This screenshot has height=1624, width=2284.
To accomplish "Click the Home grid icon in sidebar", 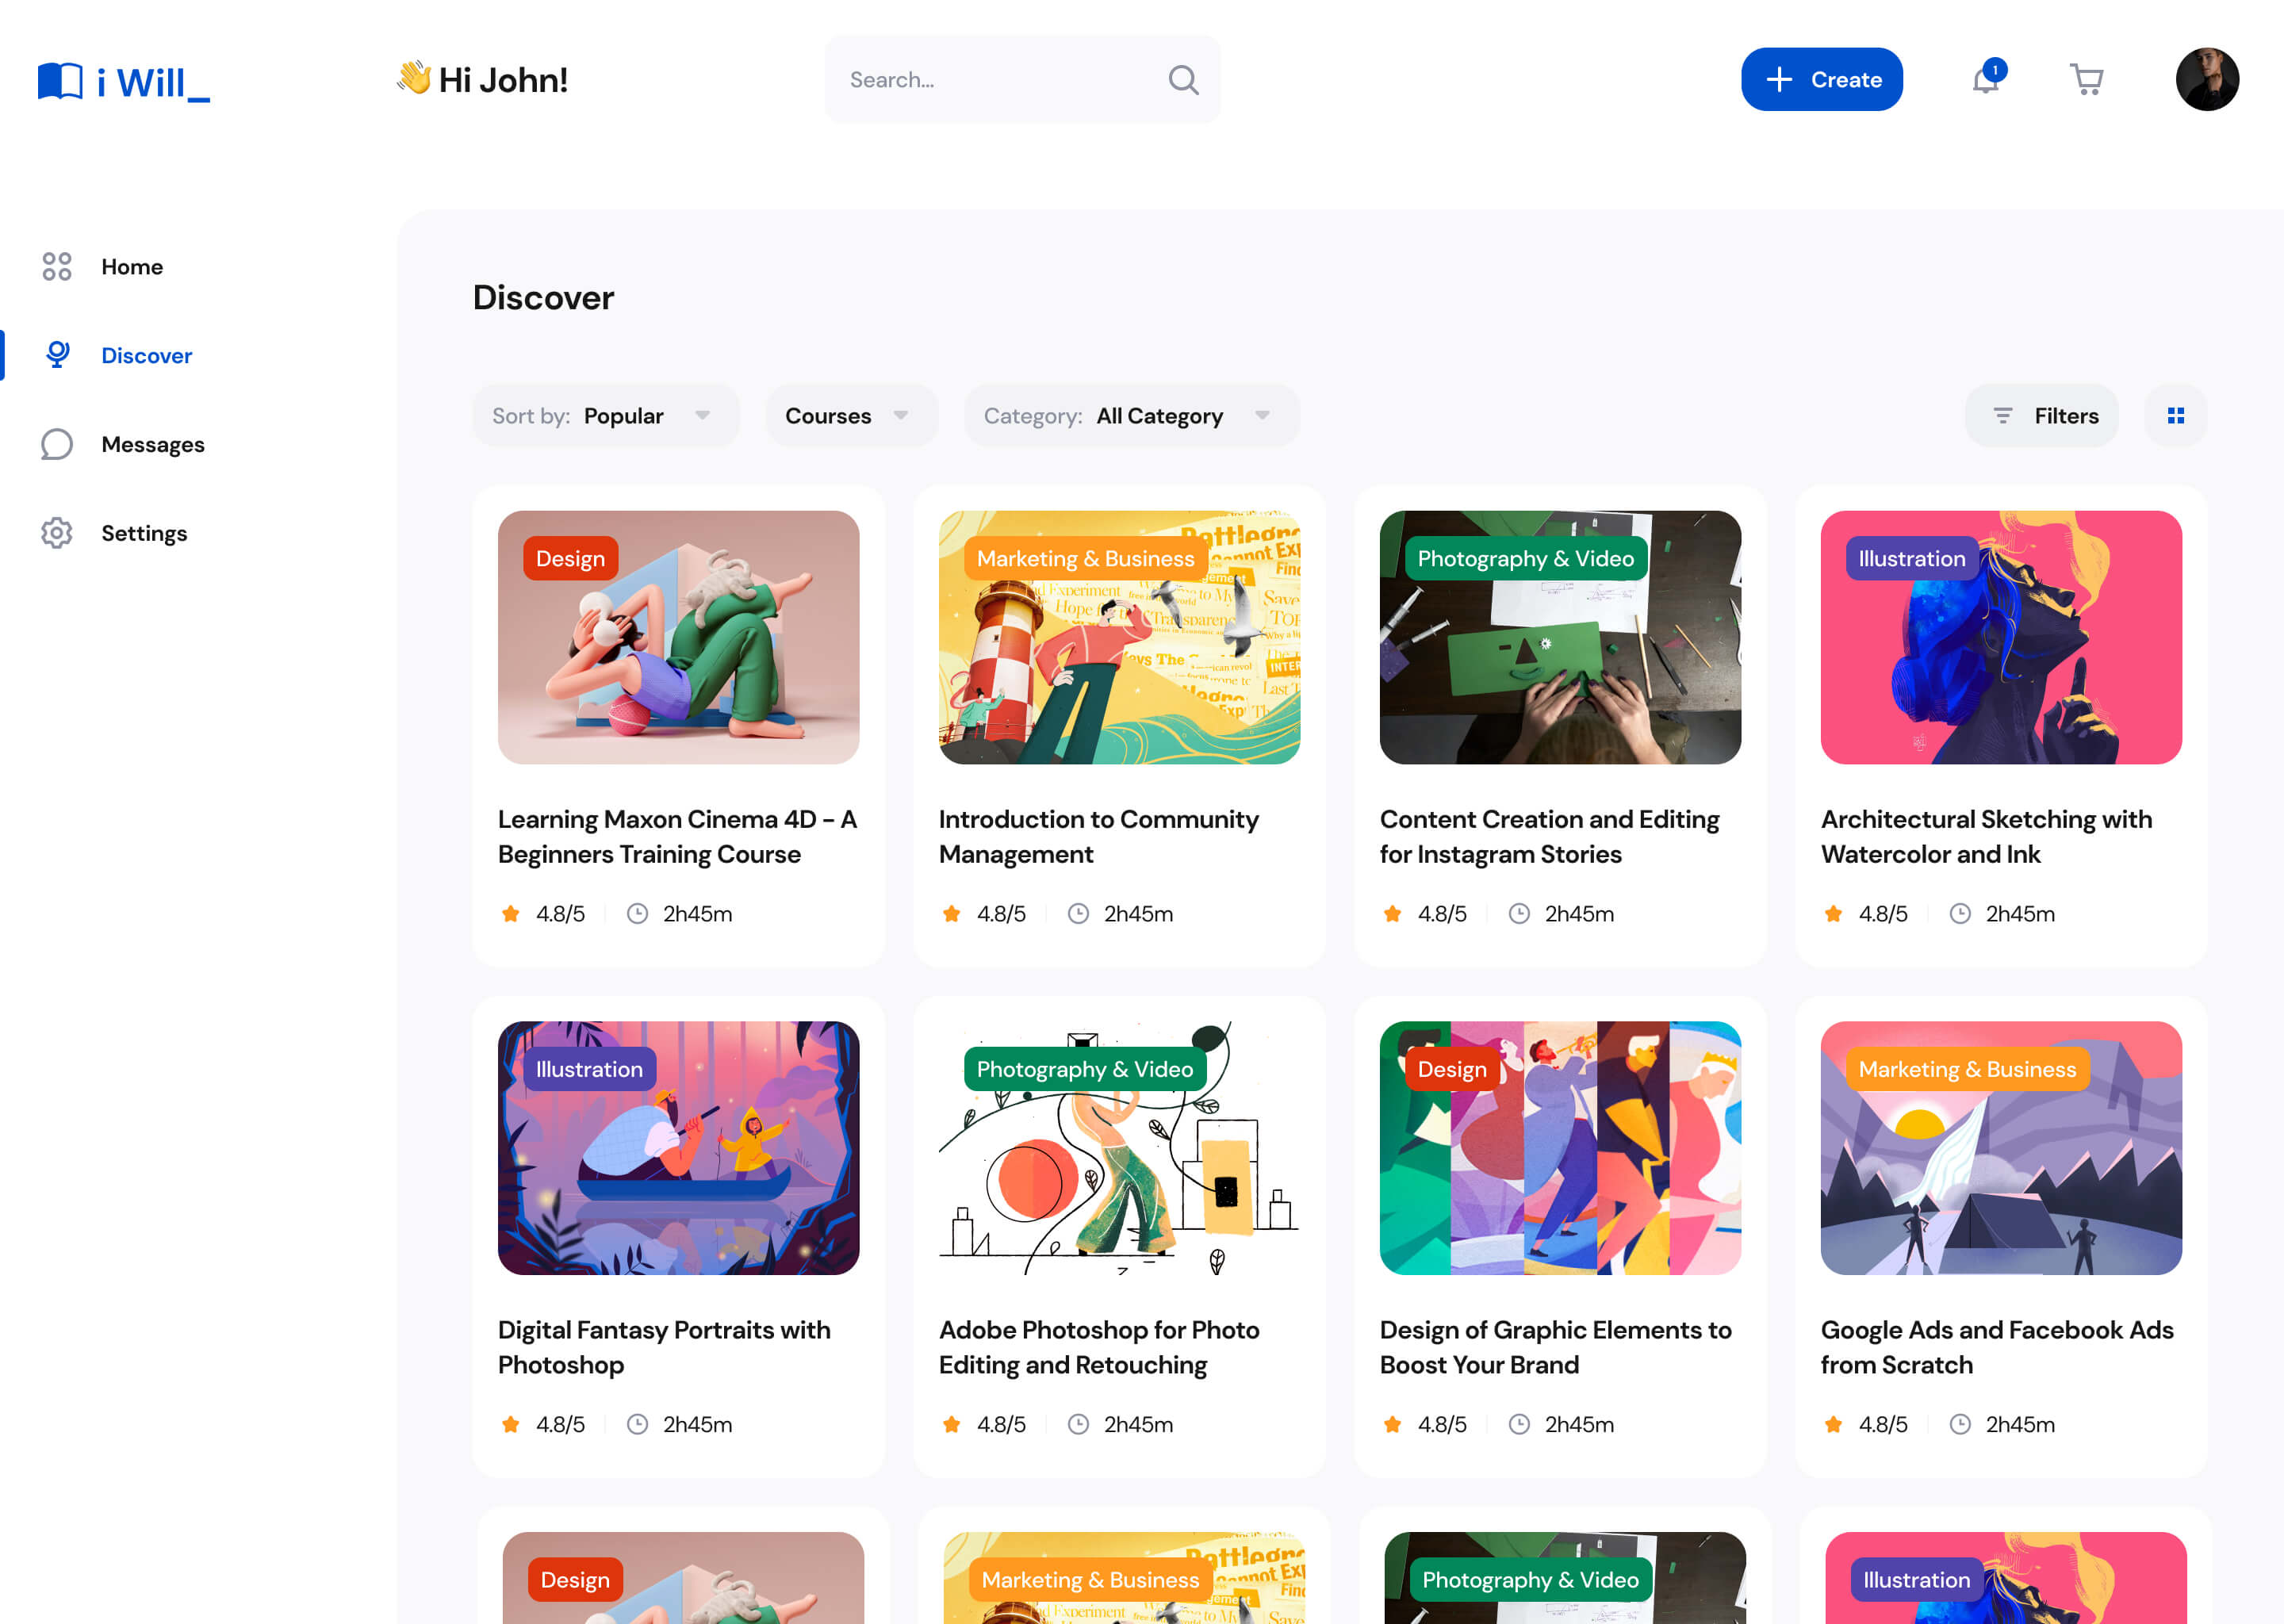I will coord(57,267).
